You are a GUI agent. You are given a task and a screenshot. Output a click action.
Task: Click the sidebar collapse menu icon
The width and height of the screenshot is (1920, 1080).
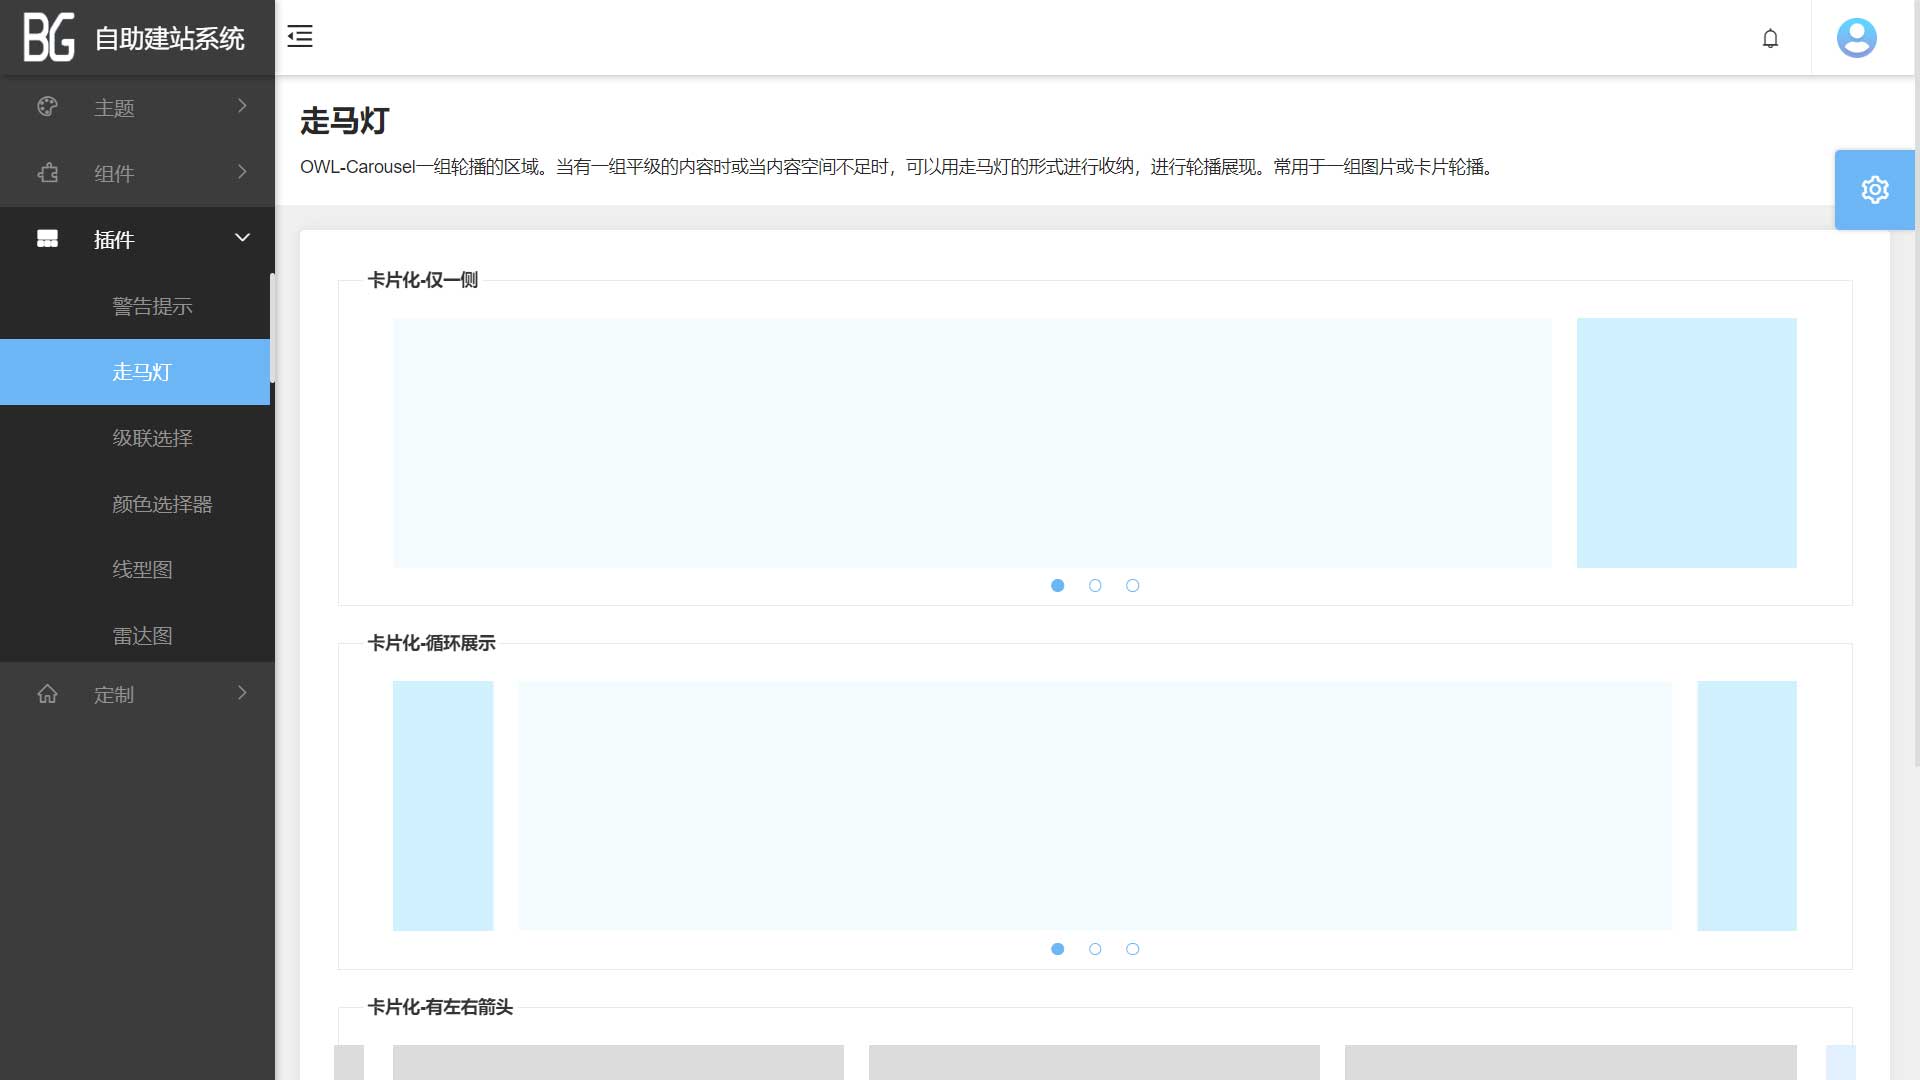tap(300, 37)
